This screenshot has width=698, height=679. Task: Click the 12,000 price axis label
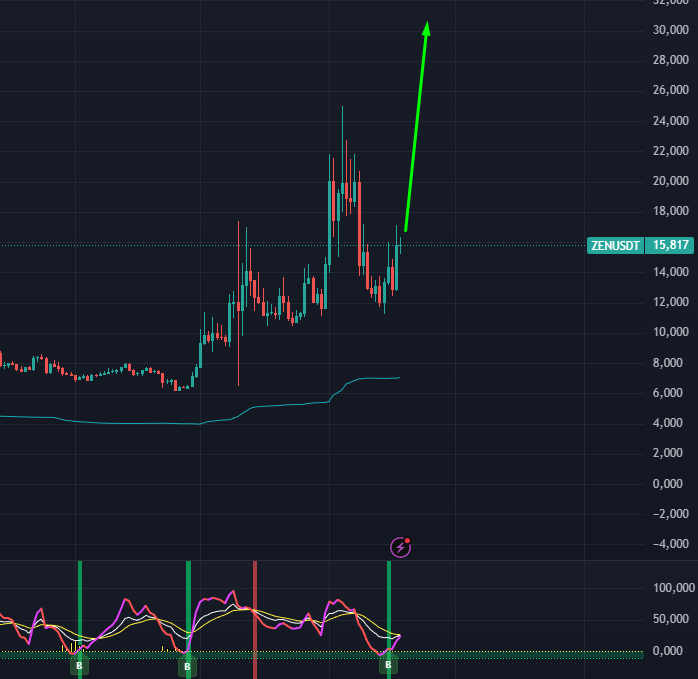click(670, 302)
